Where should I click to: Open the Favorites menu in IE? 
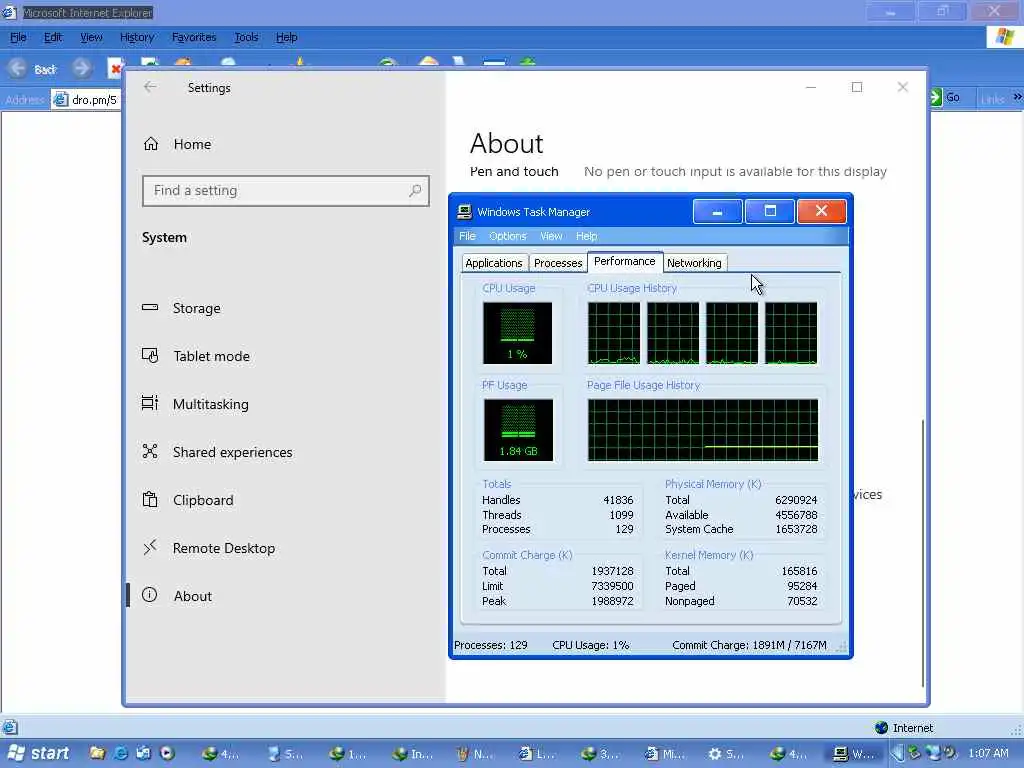point(193,37)
